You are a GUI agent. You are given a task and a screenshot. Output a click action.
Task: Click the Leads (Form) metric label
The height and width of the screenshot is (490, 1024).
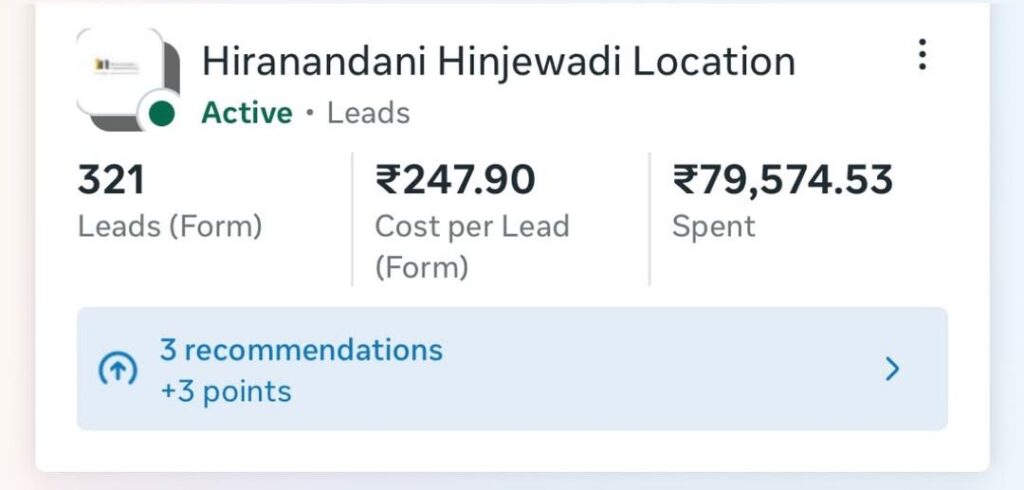[x=170, y=227]
